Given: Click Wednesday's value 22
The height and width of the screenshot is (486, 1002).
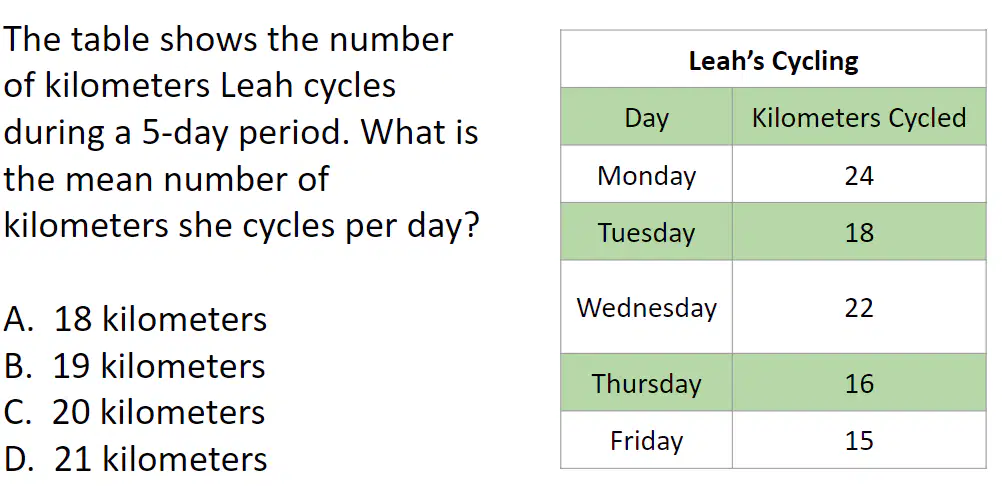Looking at the screenshot, I should pos(859,308).
